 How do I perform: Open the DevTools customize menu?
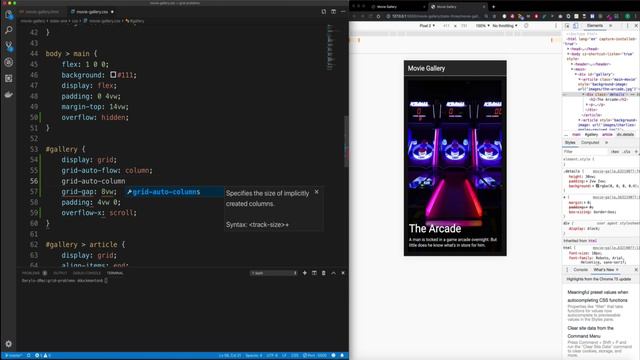click(628, 26)
